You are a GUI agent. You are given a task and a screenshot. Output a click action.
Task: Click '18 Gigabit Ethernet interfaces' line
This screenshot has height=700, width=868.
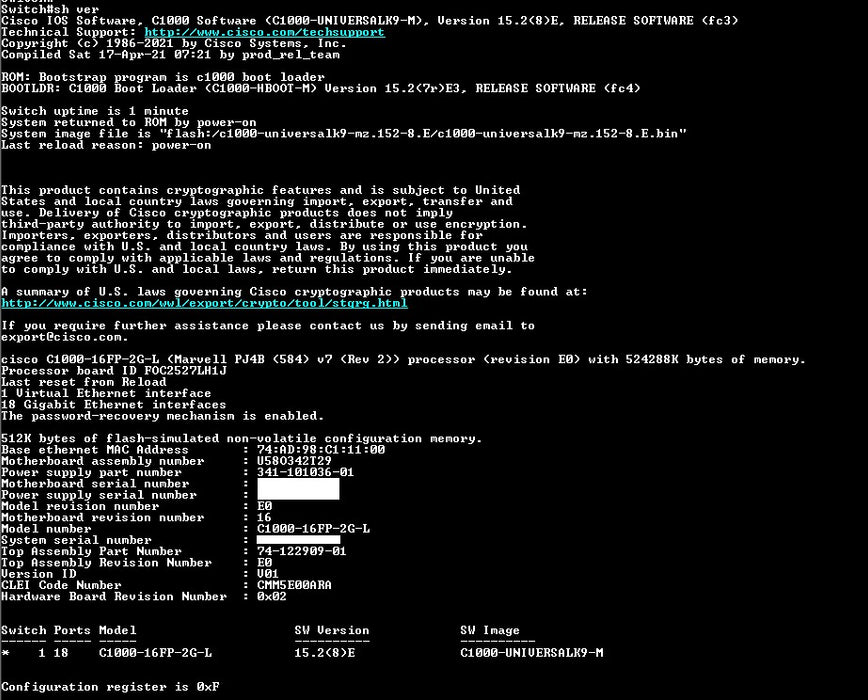(x=113, y=405)
